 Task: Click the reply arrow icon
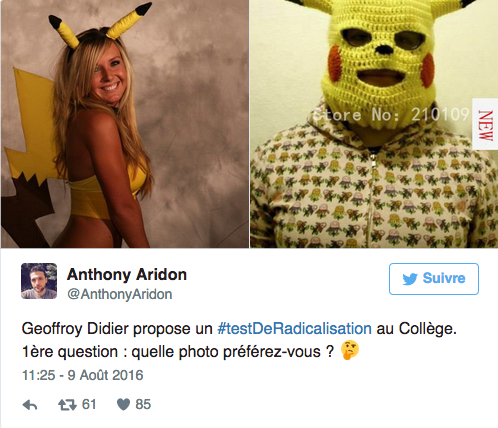(30, 405)
